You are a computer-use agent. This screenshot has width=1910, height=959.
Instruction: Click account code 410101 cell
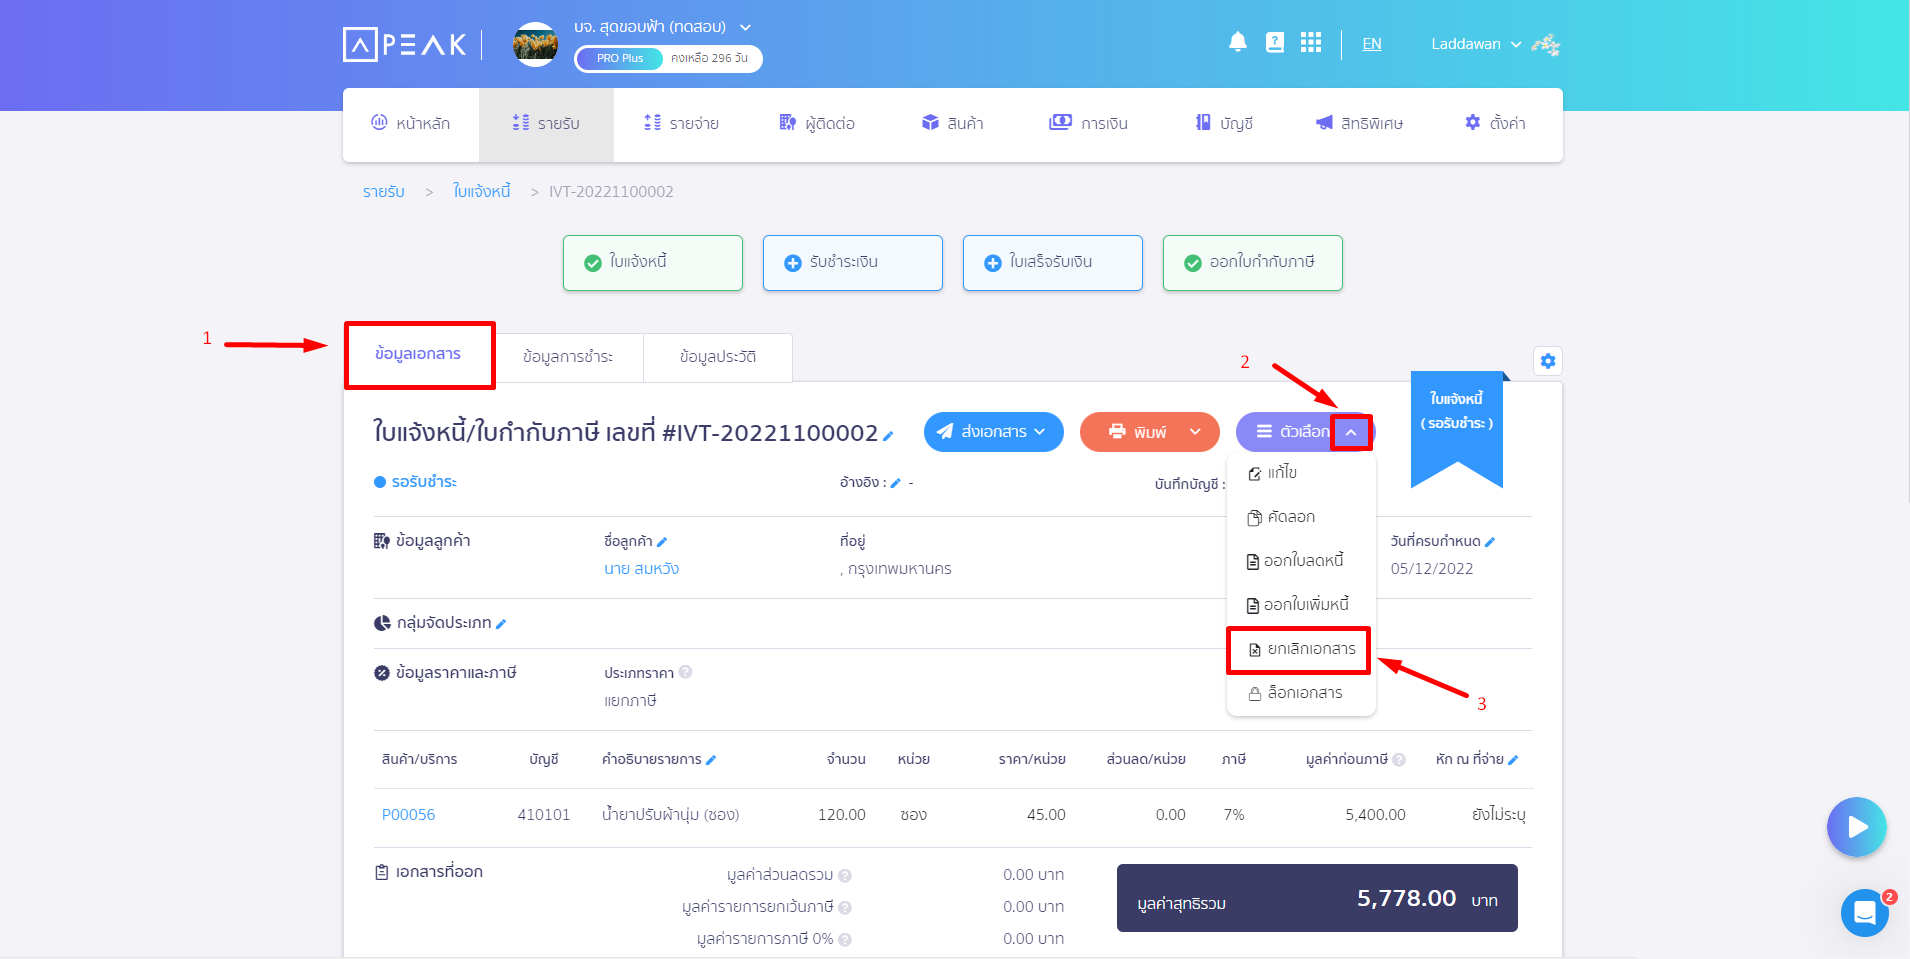click(543, 815)
